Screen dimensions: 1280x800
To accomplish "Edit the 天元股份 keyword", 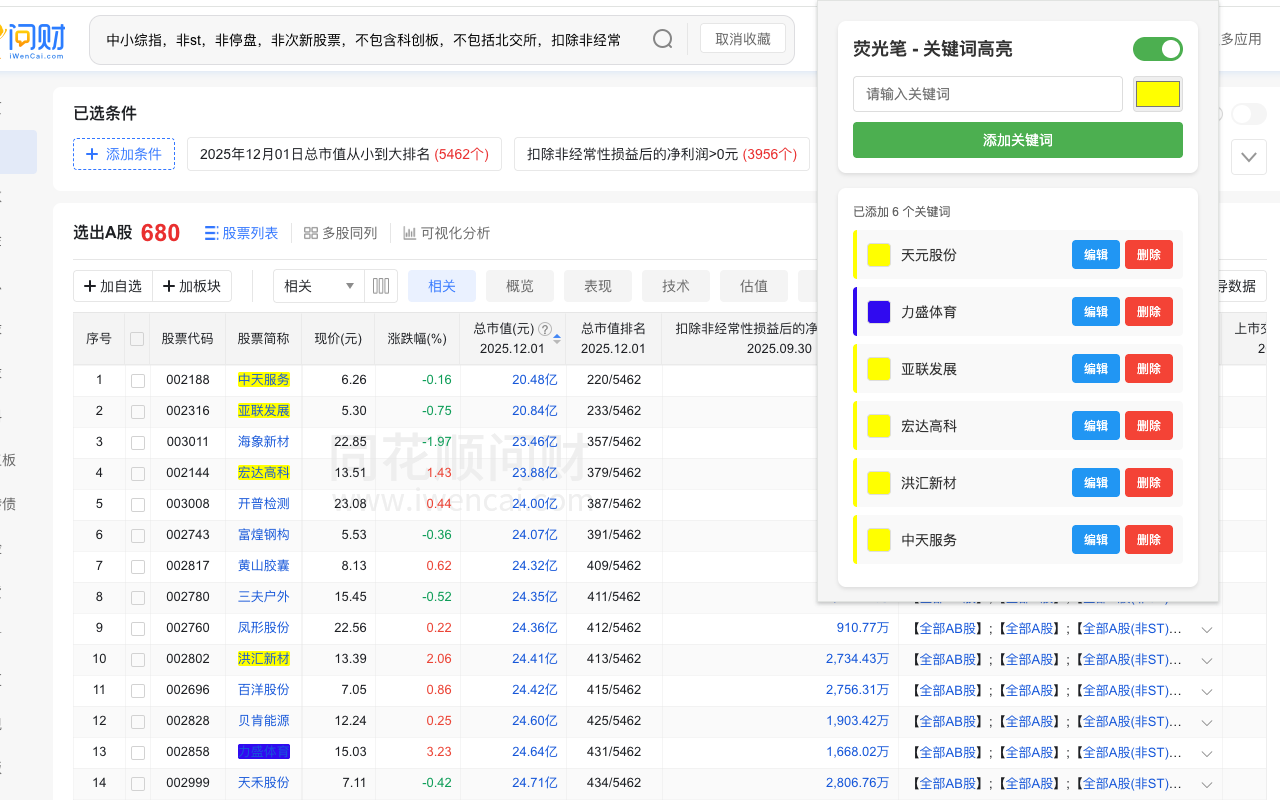I will [1096, 255].
